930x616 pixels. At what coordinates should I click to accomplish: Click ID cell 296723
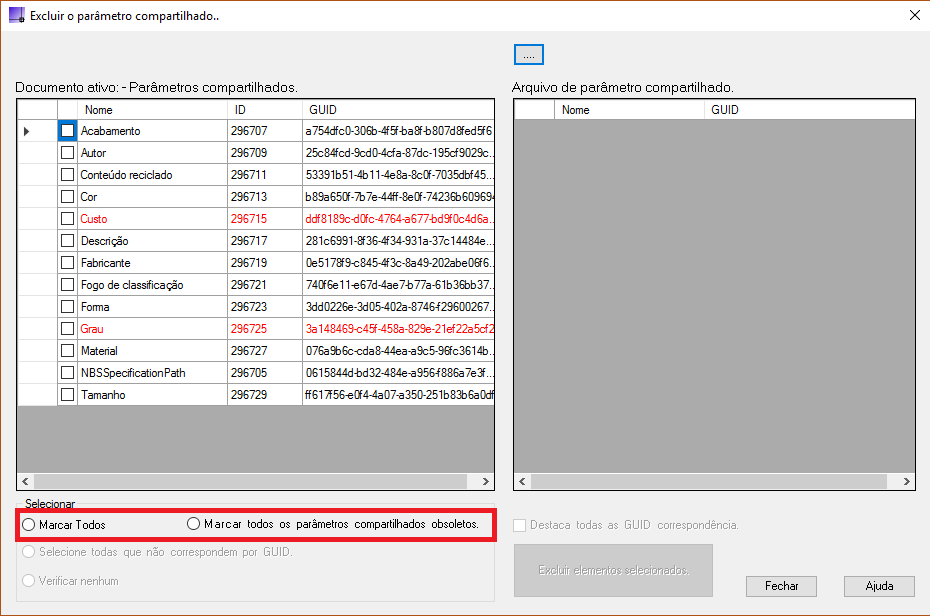tap(265, 307)
